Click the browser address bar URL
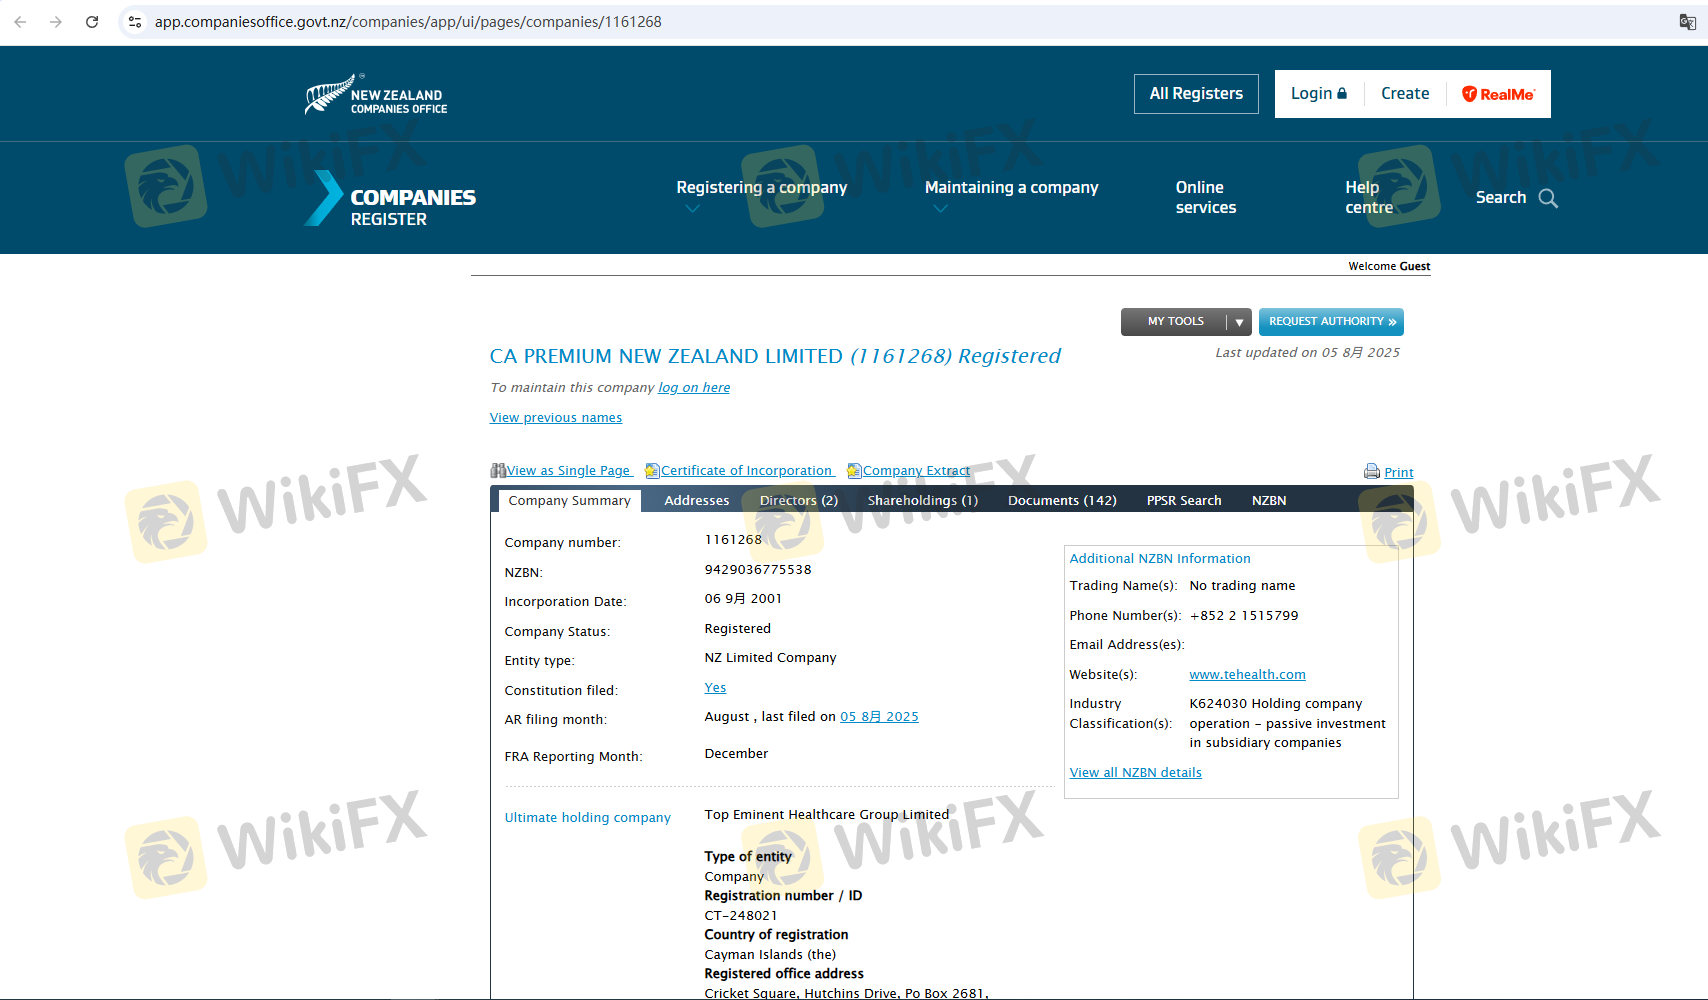Viewport: 1708px width, 1000px height. (408, 22)
